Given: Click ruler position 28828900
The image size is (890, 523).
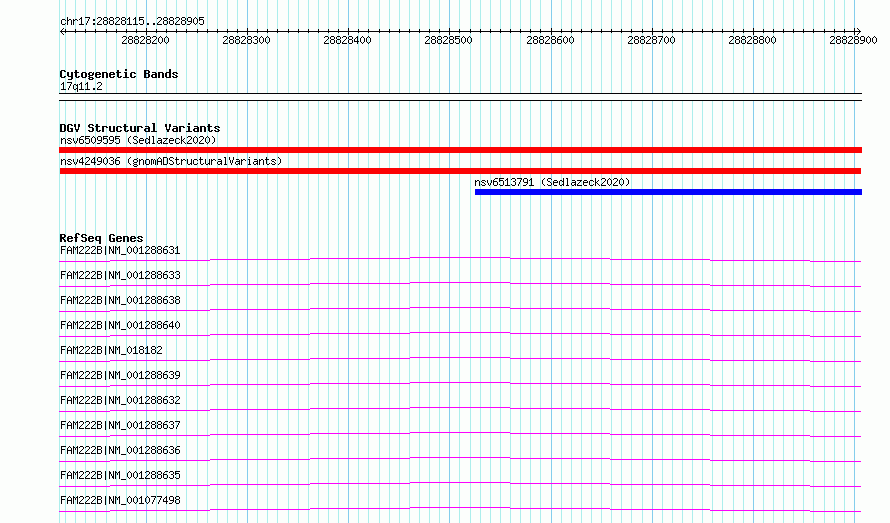Looking at the screenshot, I should (x=854, y=40).
